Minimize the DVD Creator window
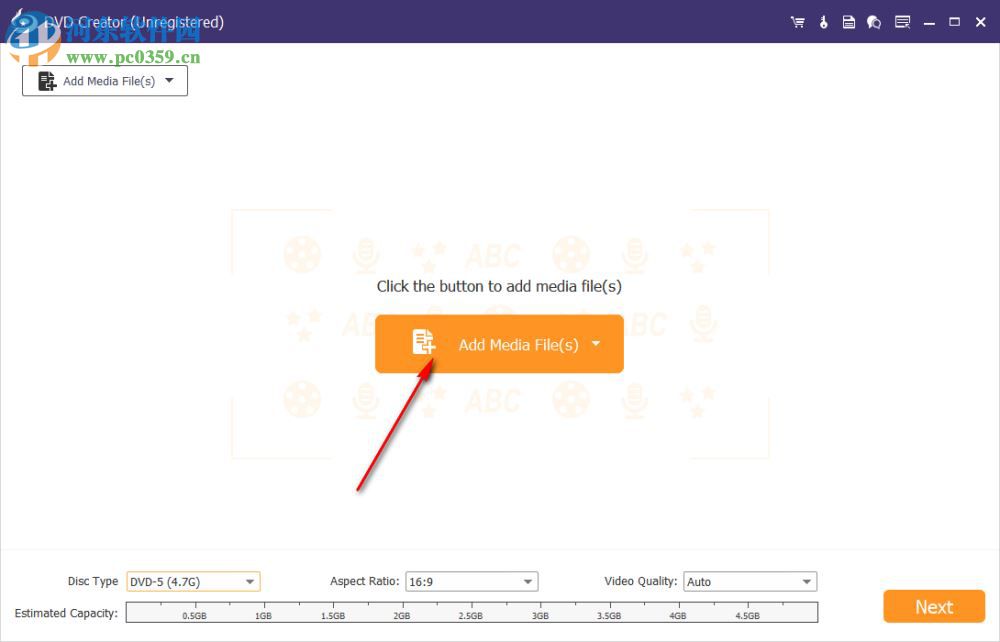The height and width of the screenshot is (642, 1000). (929, 23)
